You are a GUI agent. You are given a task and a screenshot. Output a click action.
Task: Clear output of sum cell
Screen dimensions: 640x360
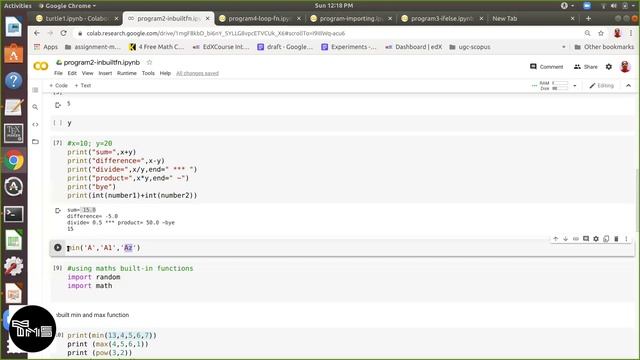click(58, 211)
